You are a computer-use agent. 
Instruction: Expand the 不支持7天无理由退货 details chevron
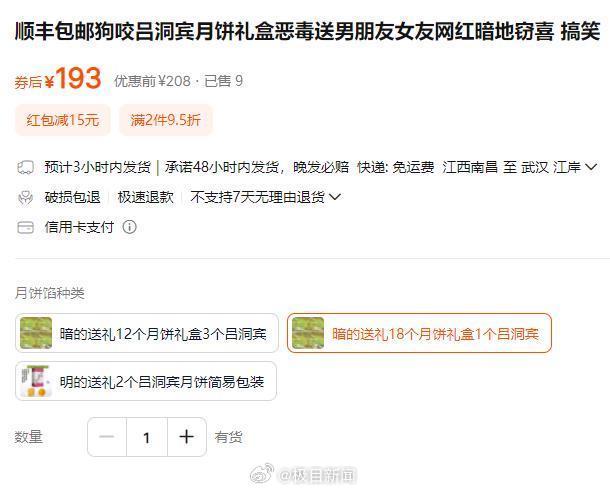335,197
